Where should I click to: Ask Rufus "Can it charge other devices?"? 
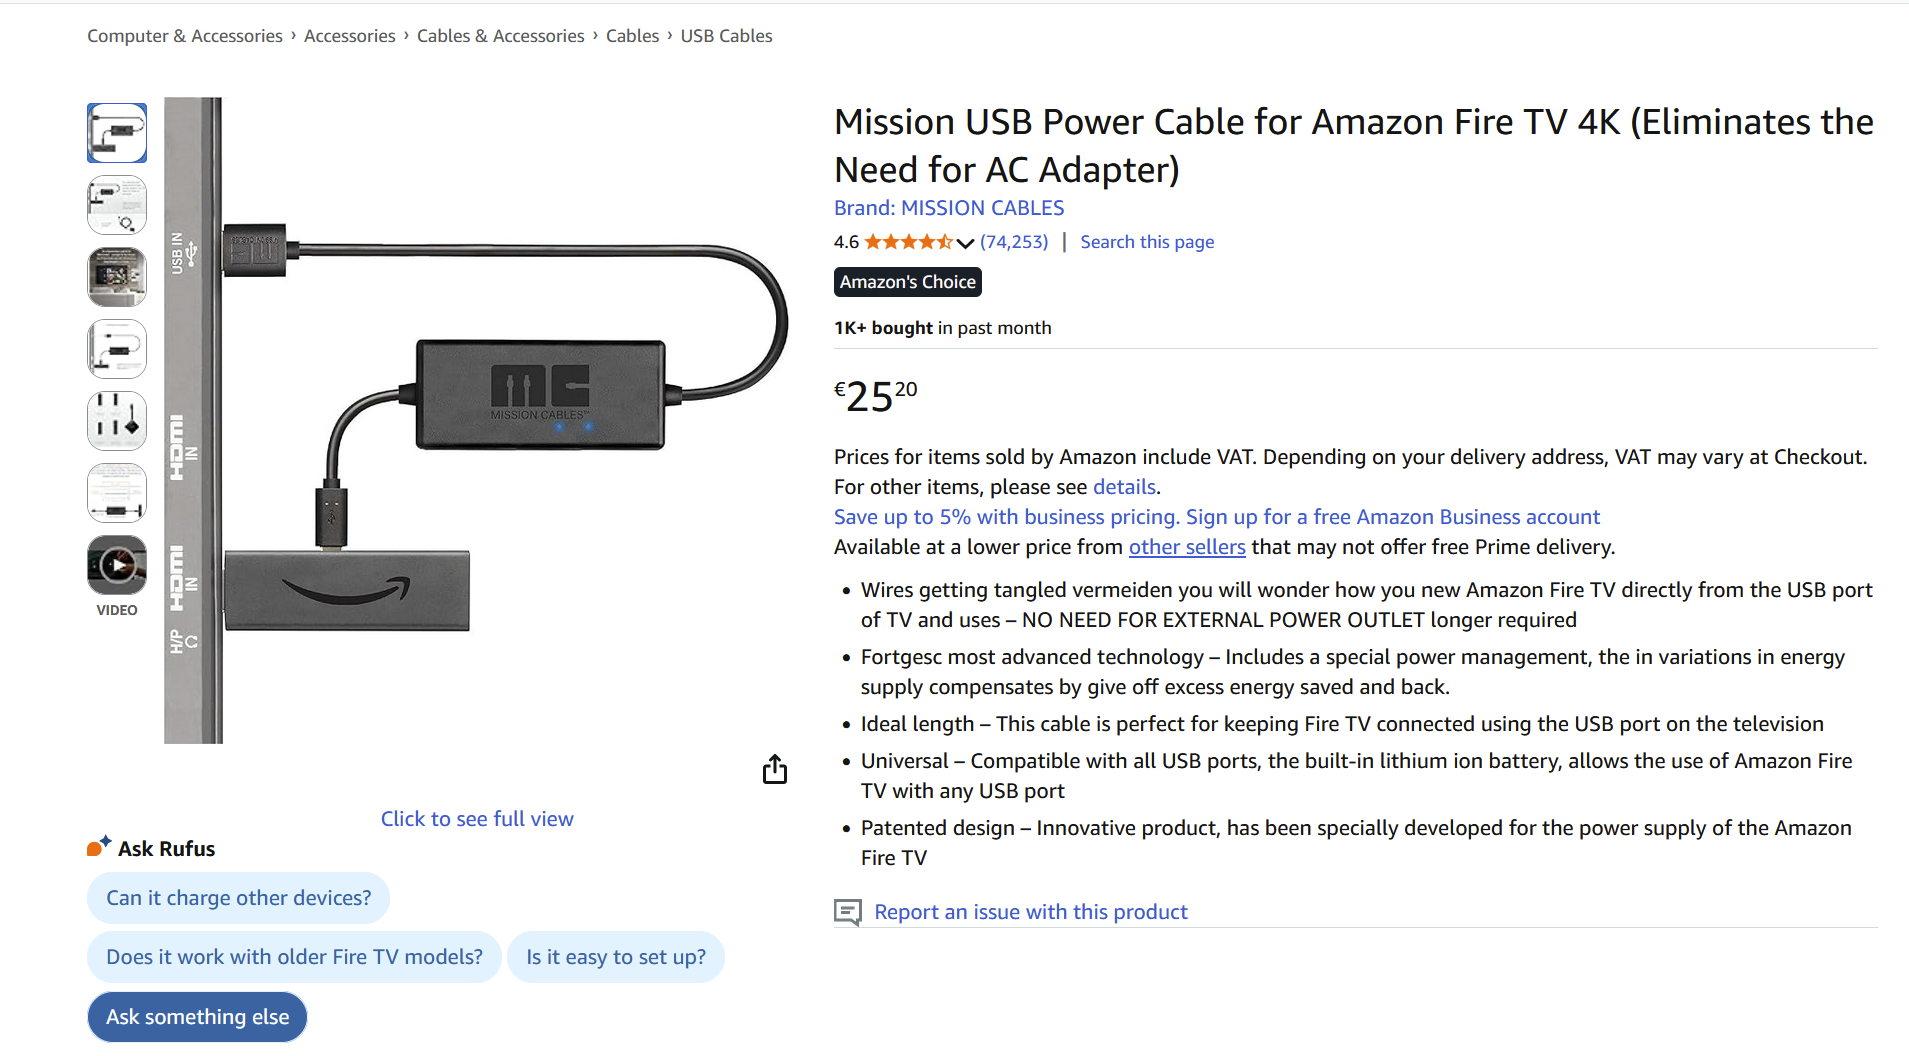tap(238, 898)
